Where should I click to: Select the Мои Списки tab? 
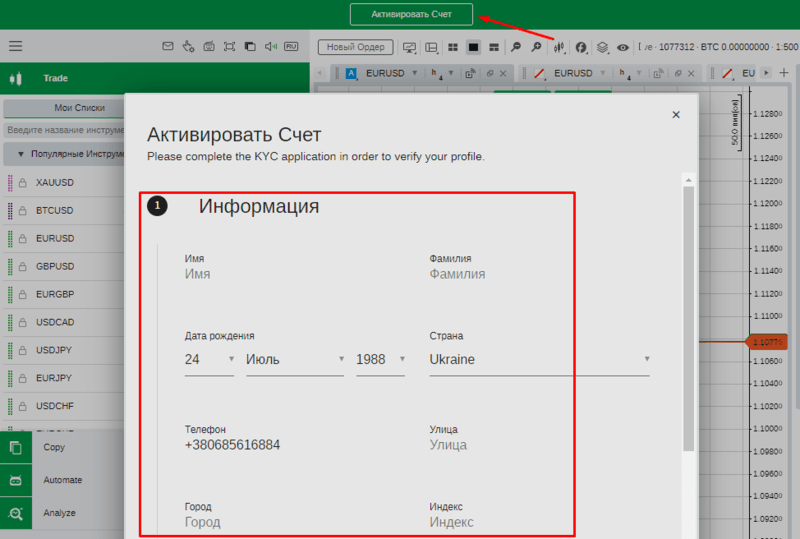tap(64, 108)
